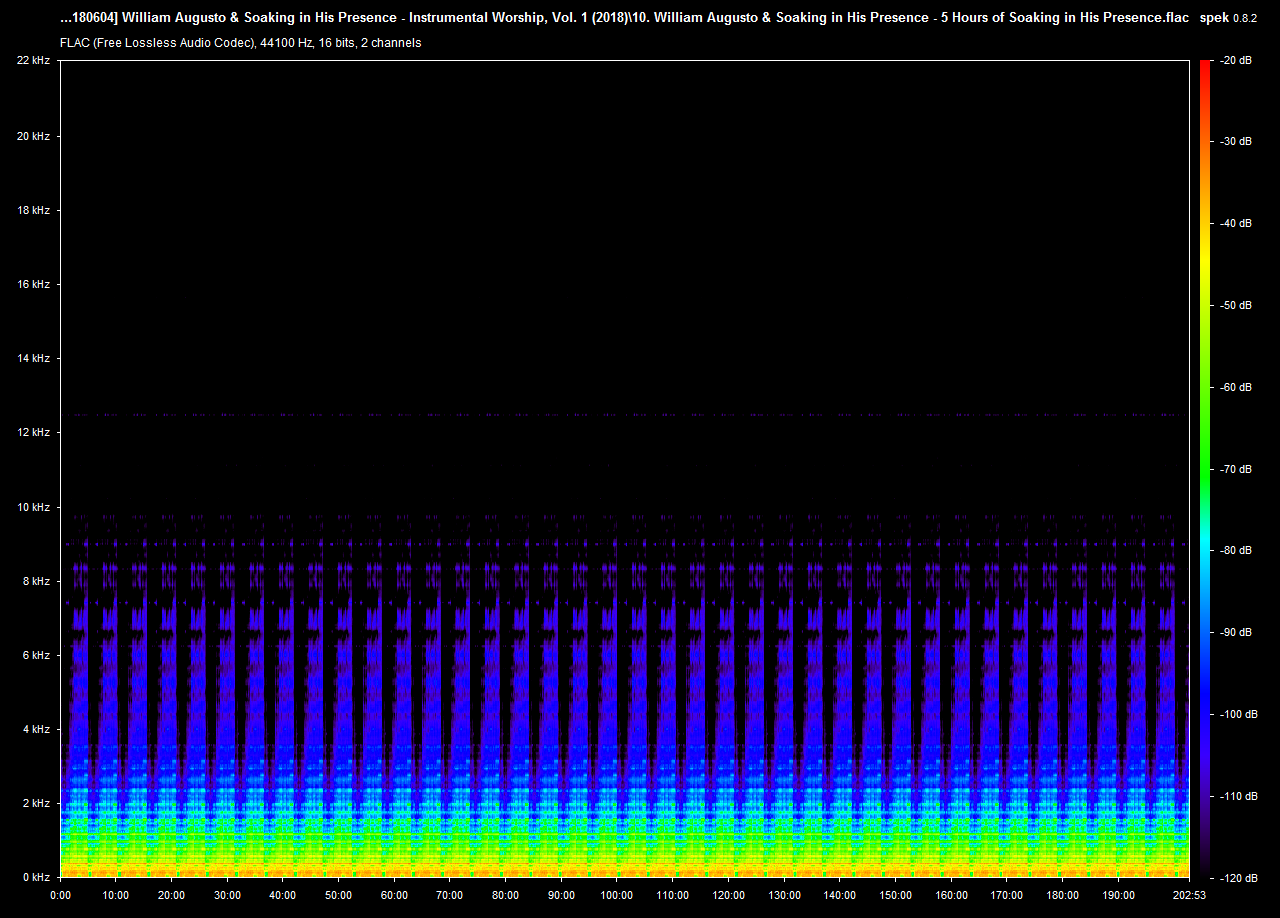Click the -60 dB scale label
1280x918 pixels.
pos(1236,387)
